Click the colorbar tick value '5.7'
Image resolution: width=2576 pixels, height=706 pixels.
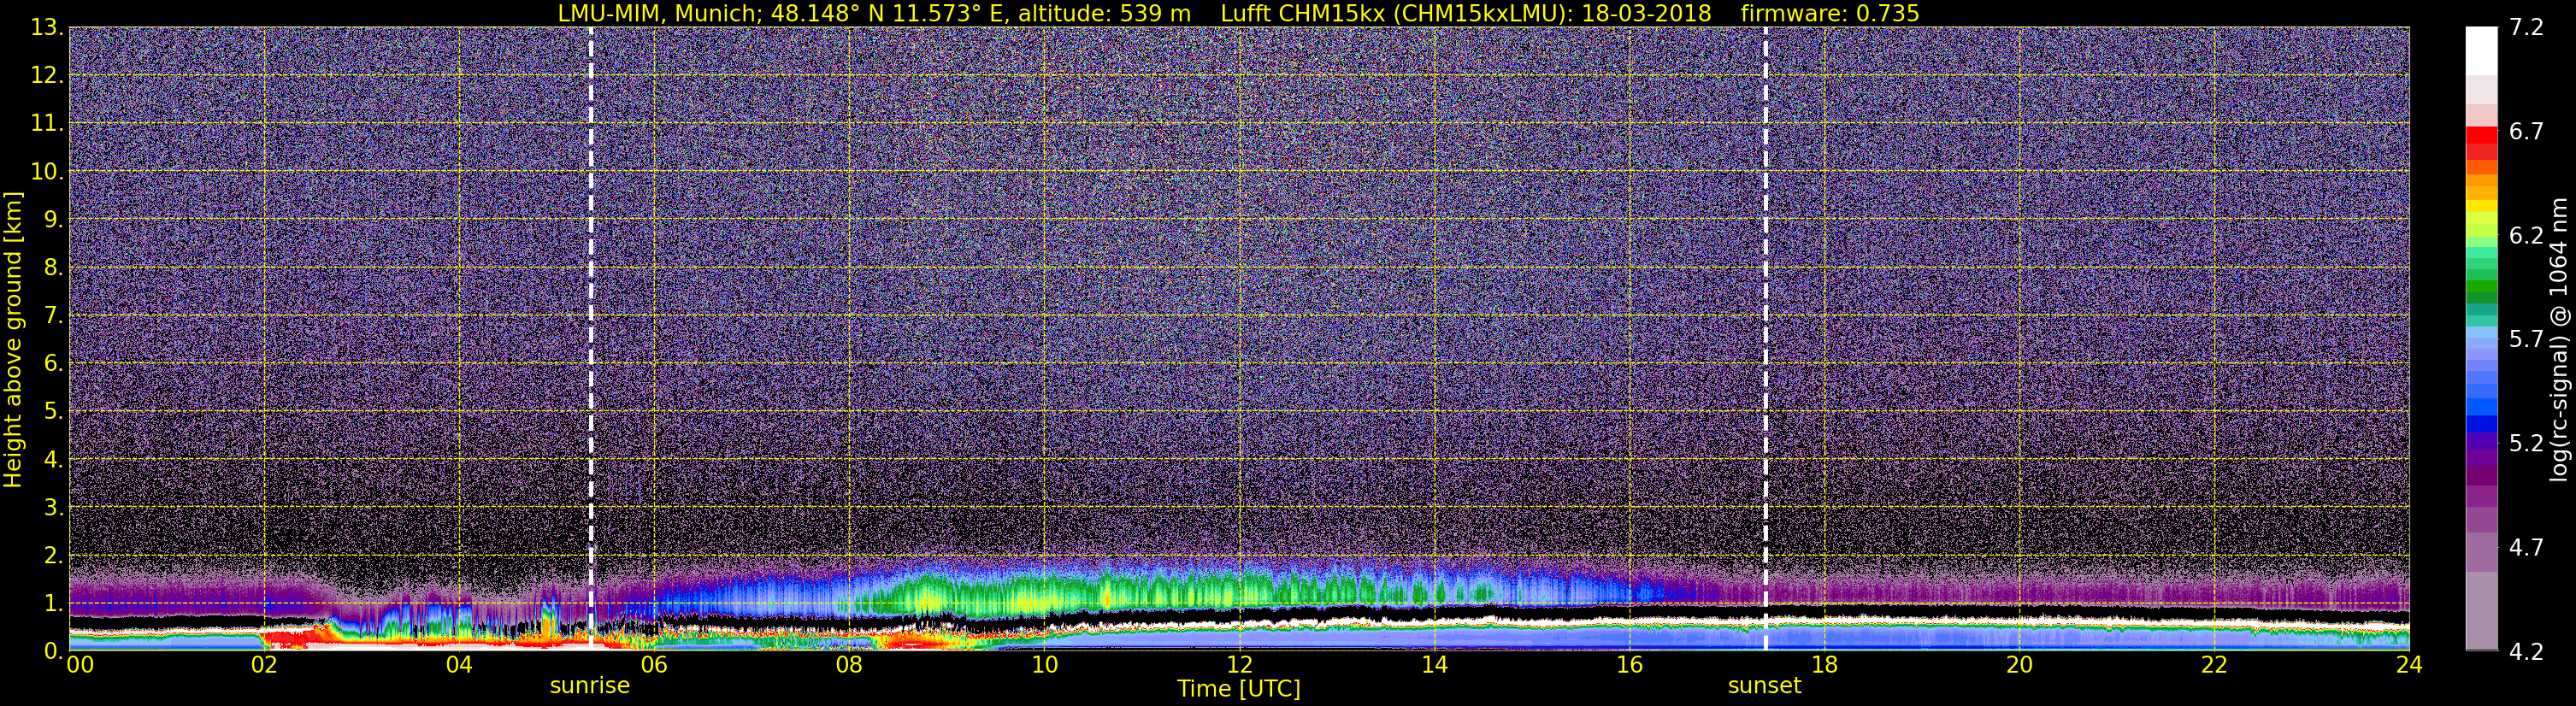[2526, 340]
